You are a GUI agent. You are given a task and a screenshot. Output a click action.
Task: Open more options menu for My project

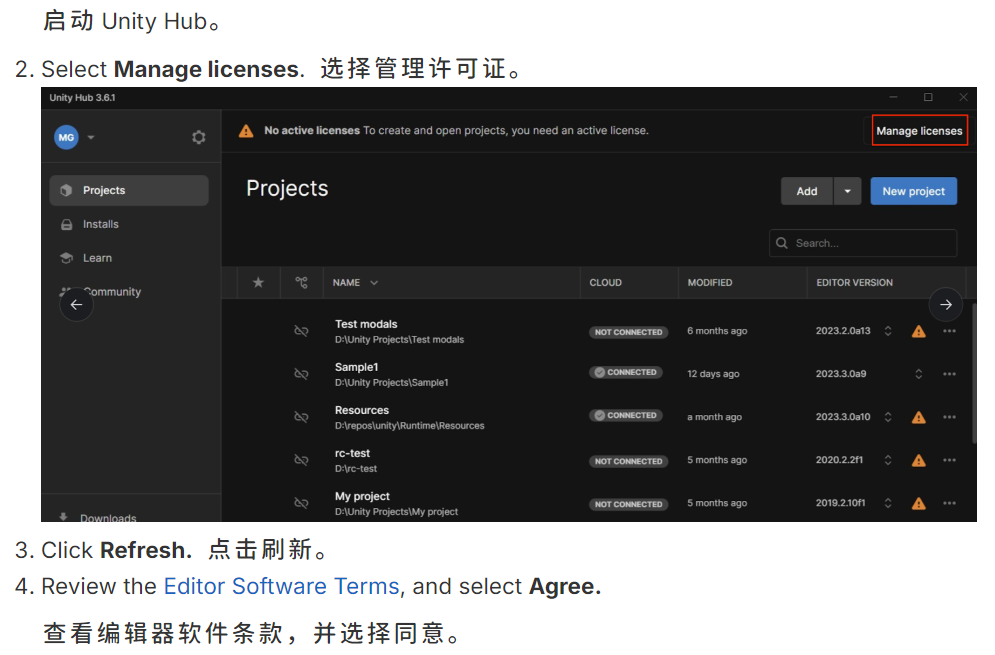(949, 503)
